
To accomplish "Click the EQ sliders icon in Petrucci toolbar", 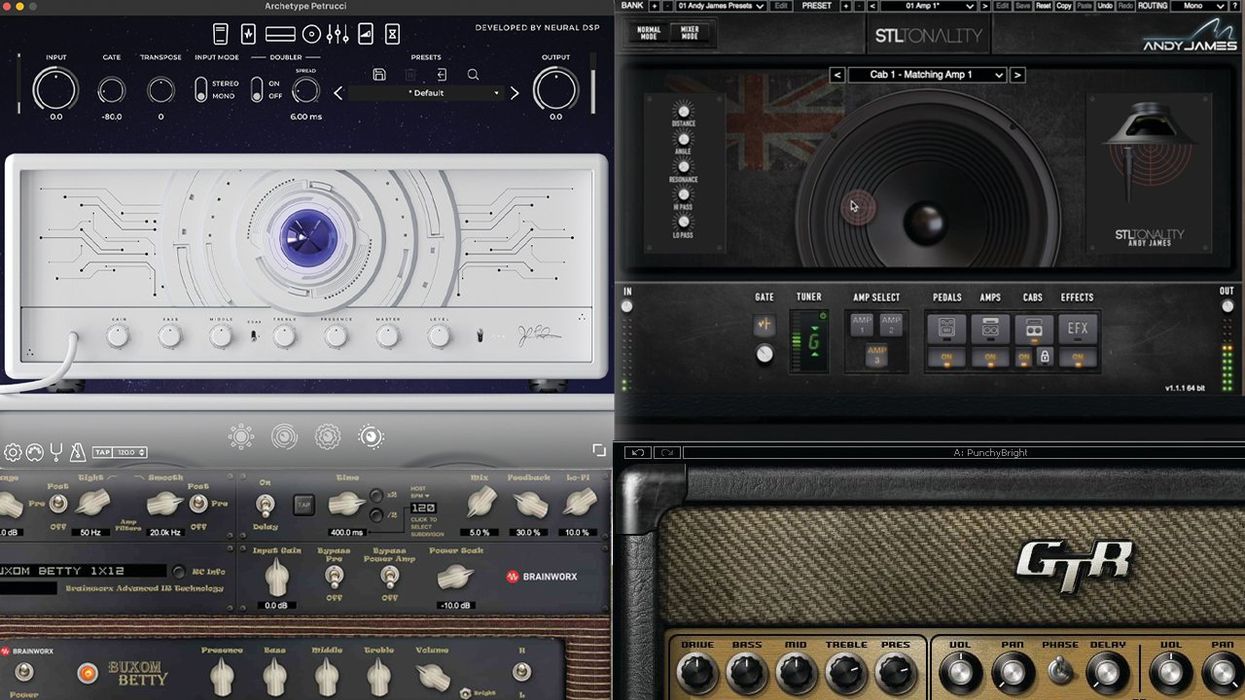I will [x=337, y=33].
